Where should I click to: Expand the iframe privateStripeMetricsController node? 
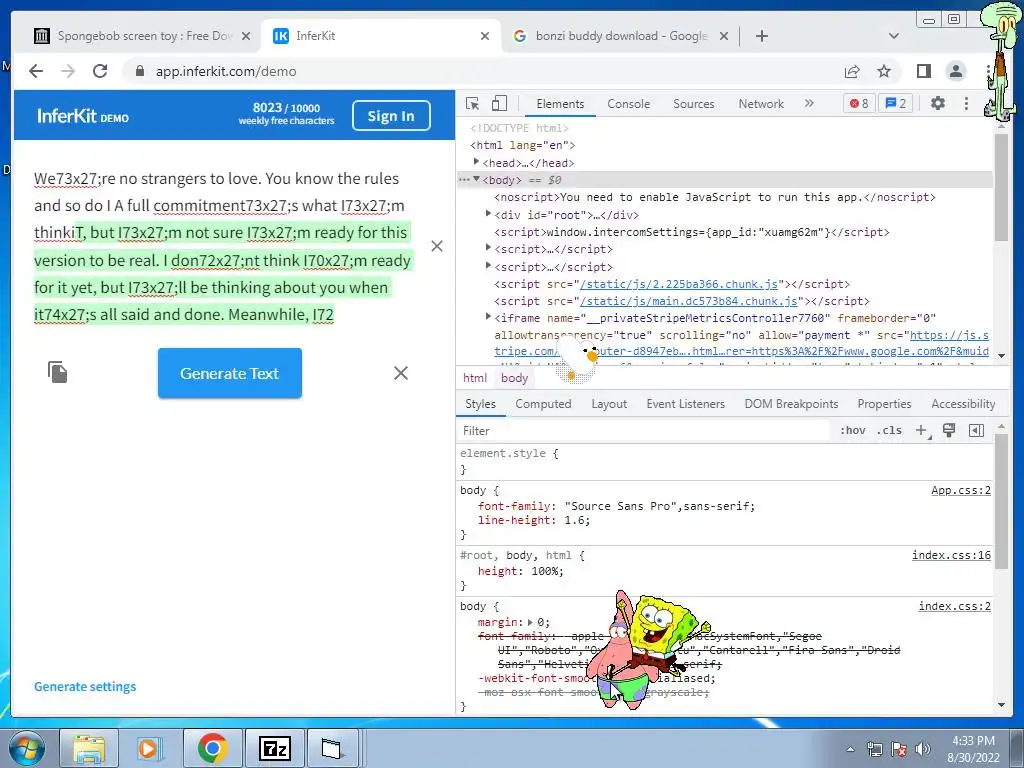[488, 317]
